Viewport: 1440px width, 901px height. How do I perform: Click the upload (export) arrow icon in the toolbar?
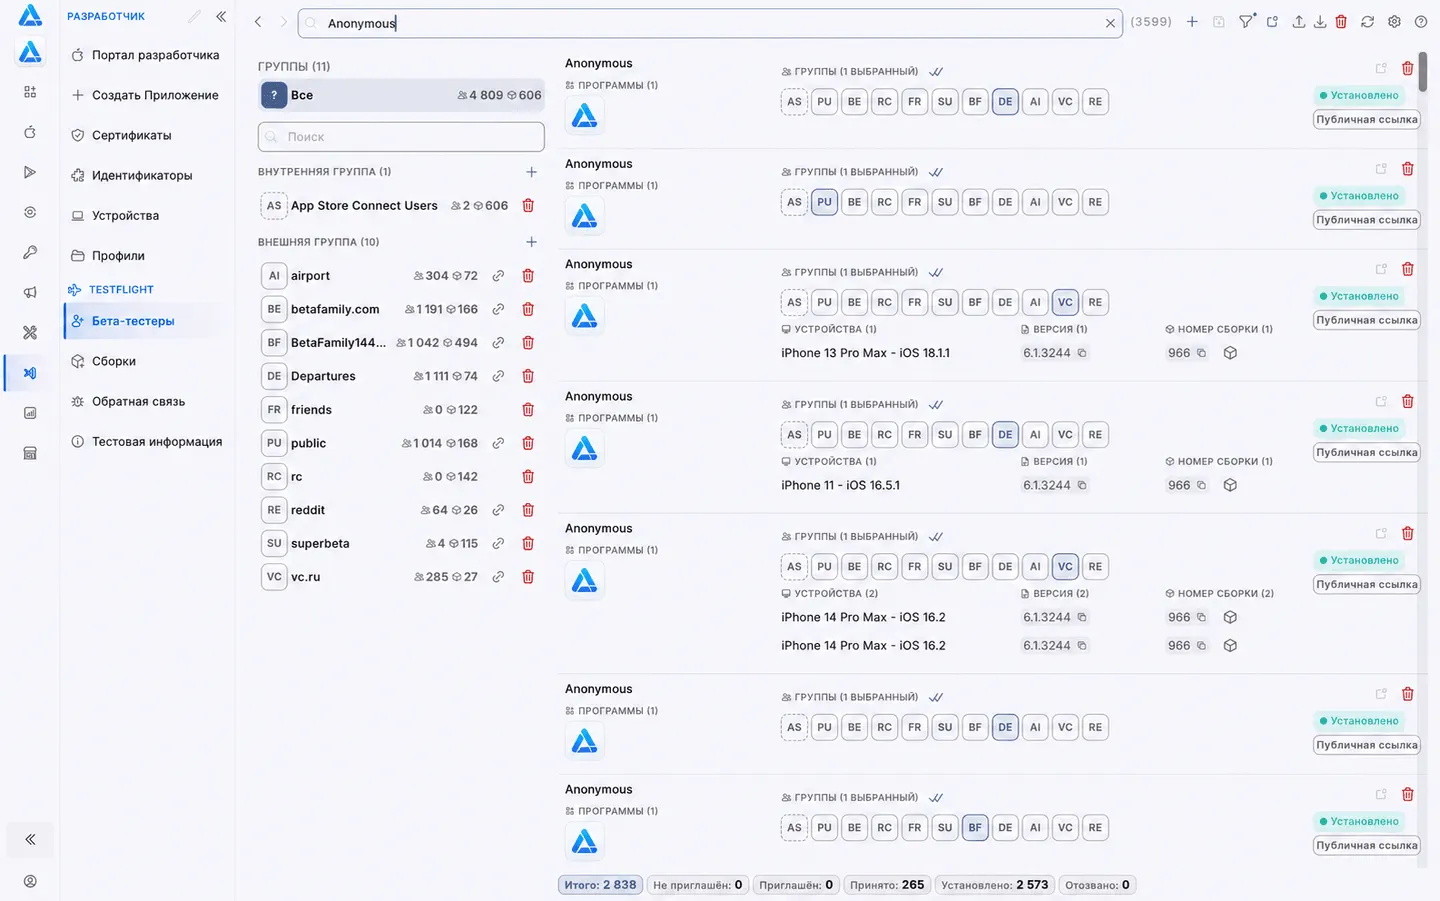pyautogui.click(x=1298, y=22)
